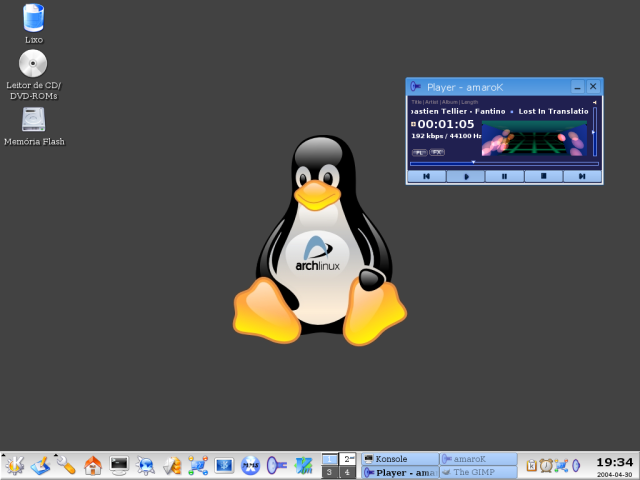Switch to virtual desktop 3 in pager

pos(329,472)
